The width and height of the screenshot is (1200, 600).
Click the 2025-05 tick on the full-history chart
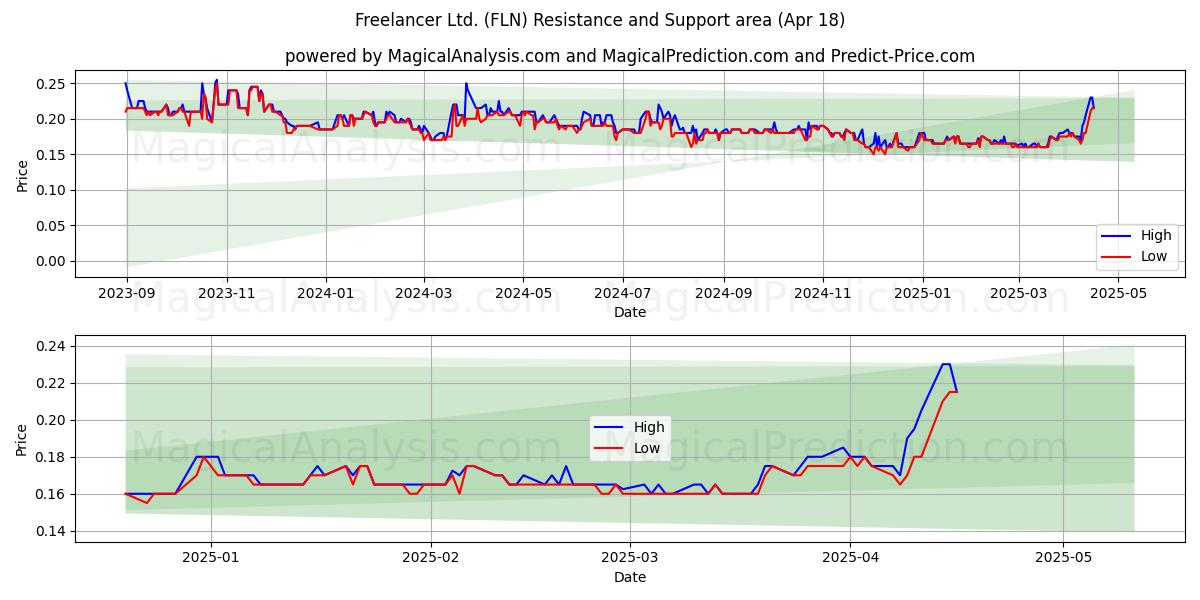click(x=1119, y=294)
